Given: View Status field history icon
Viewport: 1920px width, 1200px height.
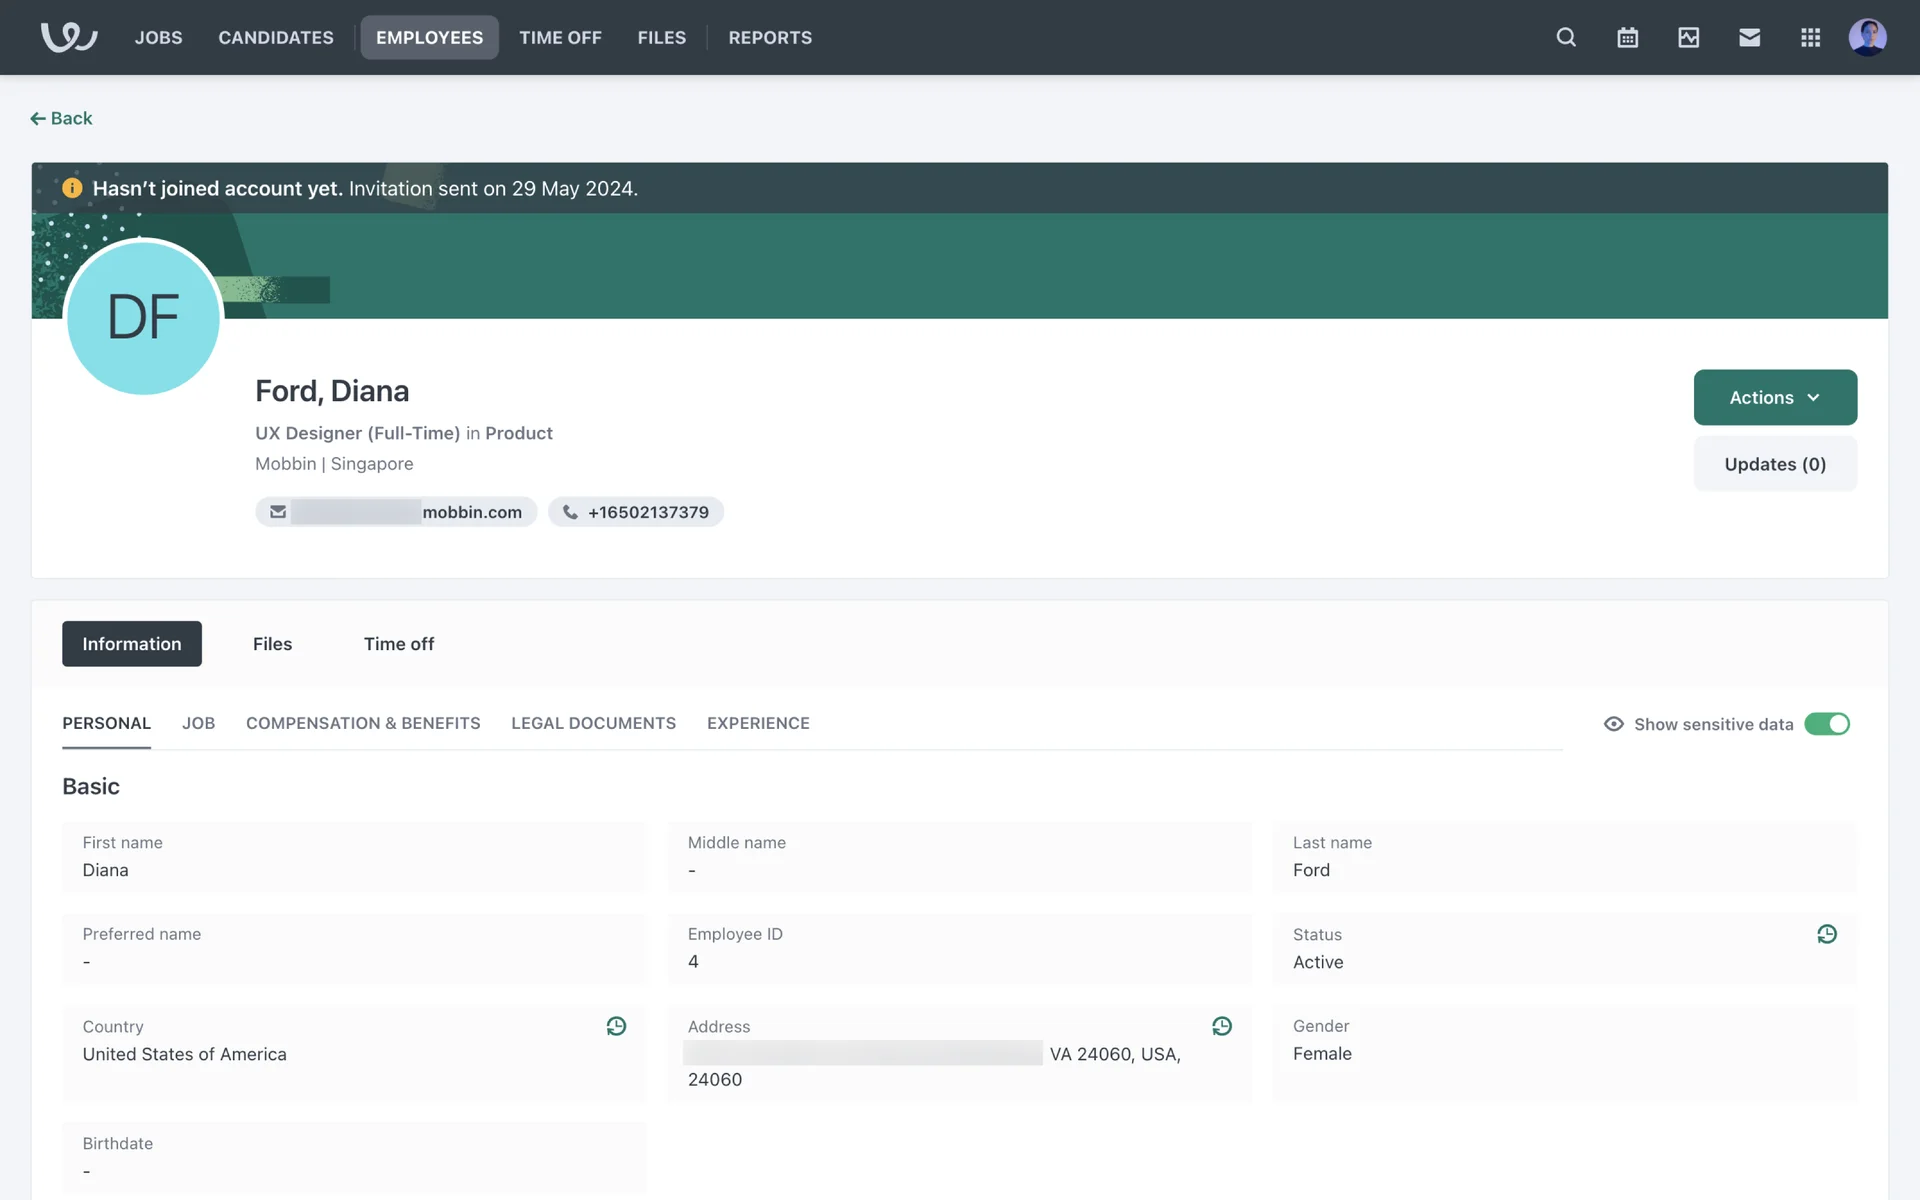Looking at the screenshot, I should coord(1826,934).
